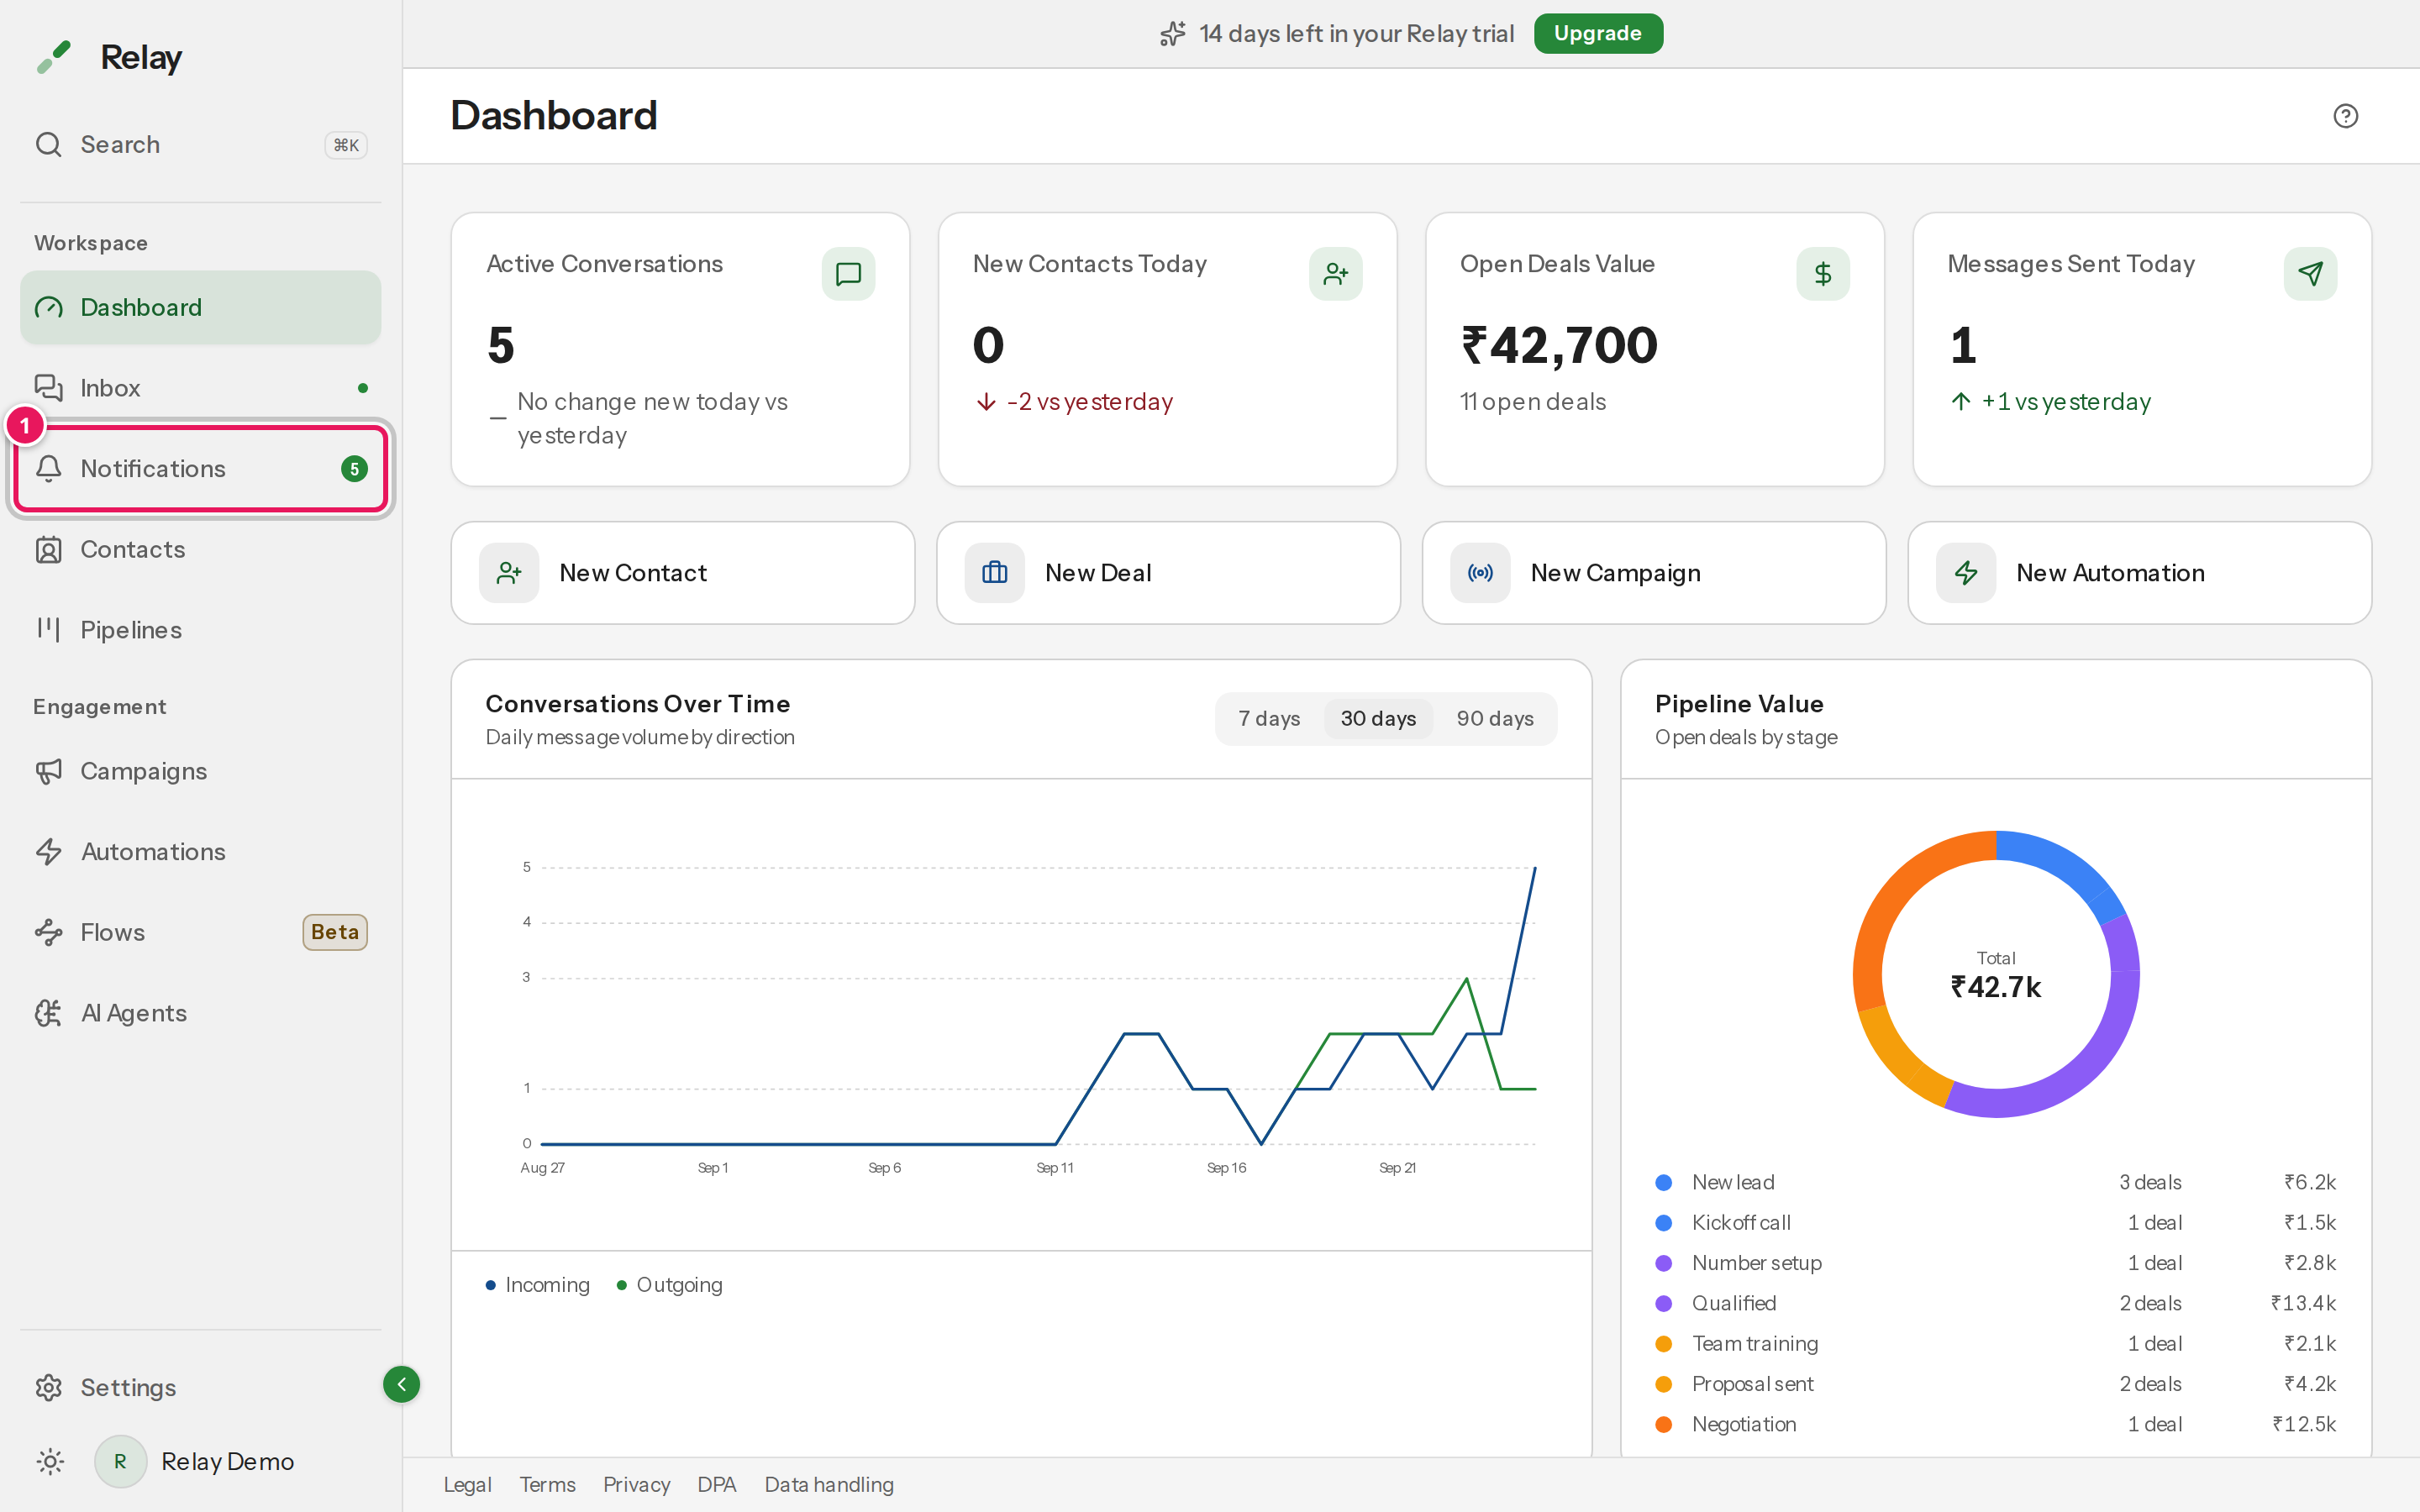The height and width of the screenshot is (1512, 2420).
Task: Click the New Campaign broadcast icon
Action: (1480, 573)
